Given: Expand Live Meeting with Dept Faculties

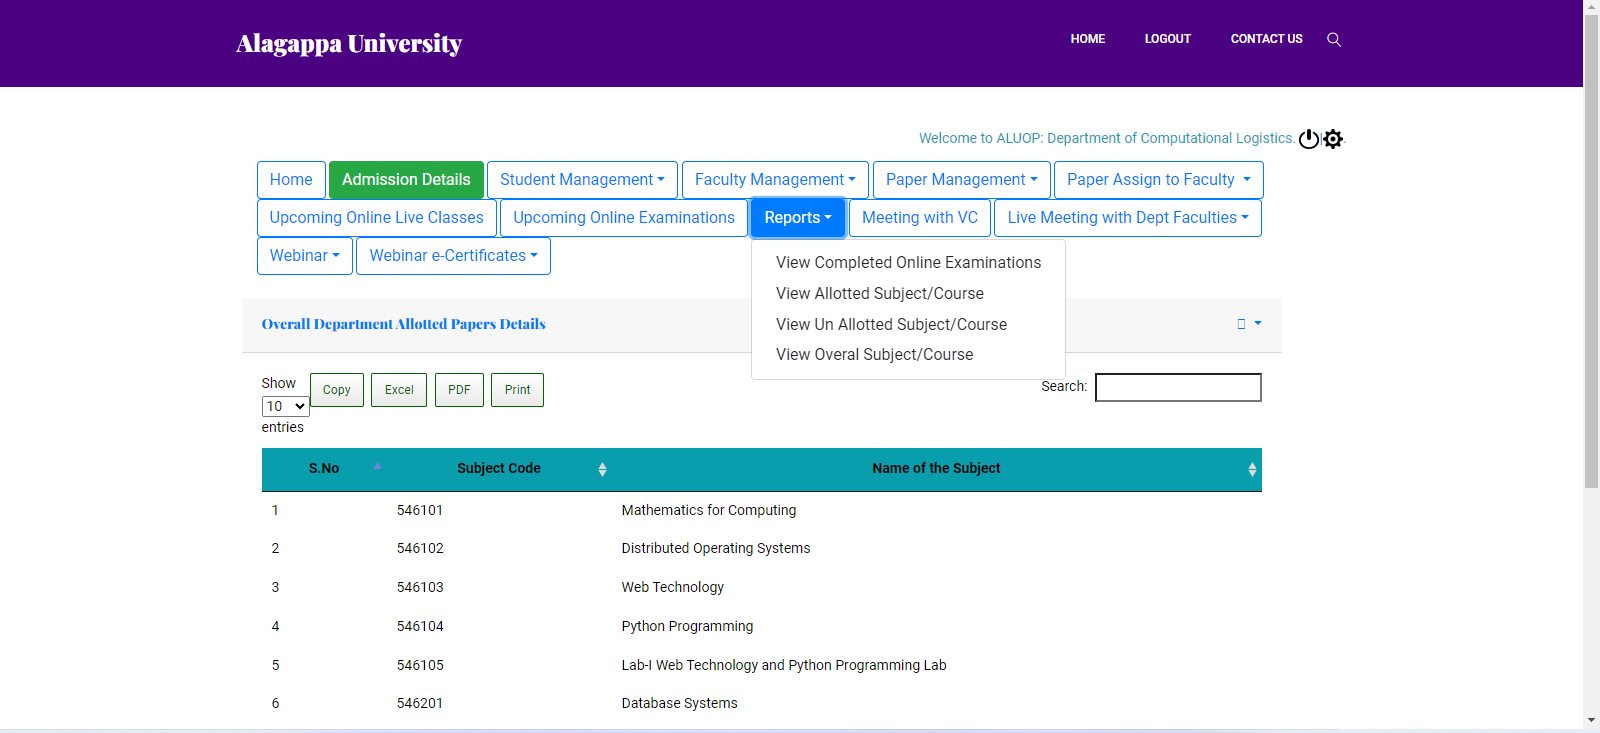Looking at the screenshot, I should tap(1127, 218).
